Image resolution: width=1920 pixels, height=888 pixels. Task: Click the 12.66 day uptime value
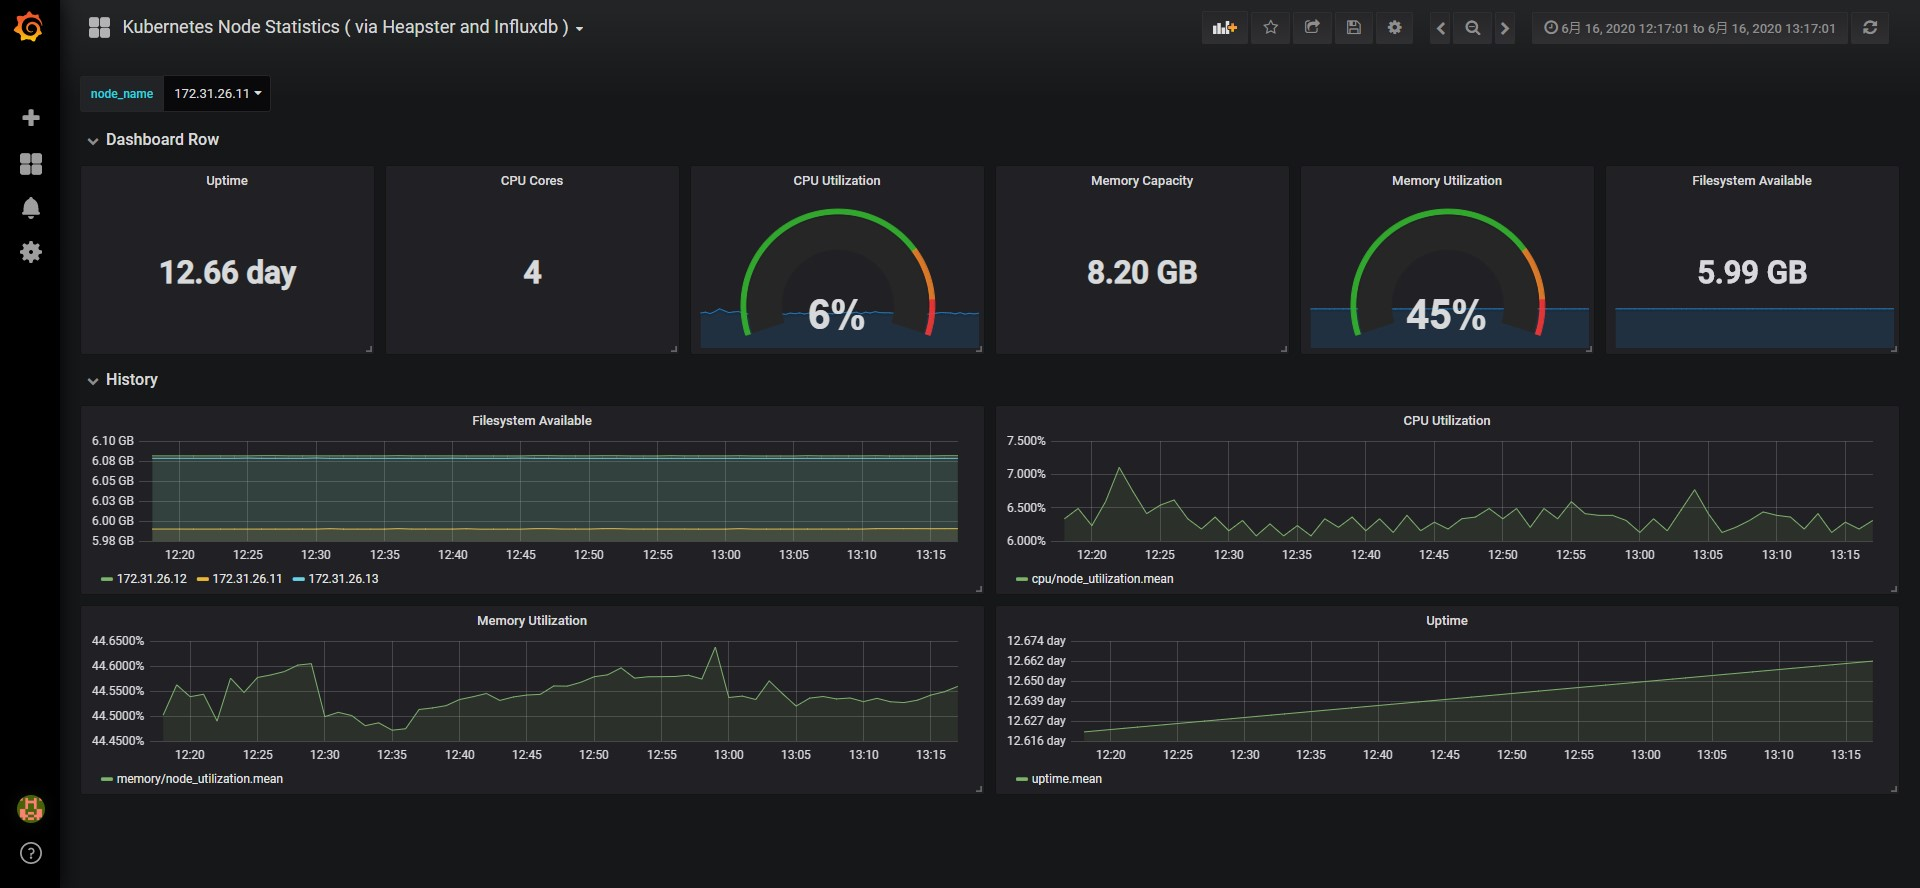tap(228, 272)
